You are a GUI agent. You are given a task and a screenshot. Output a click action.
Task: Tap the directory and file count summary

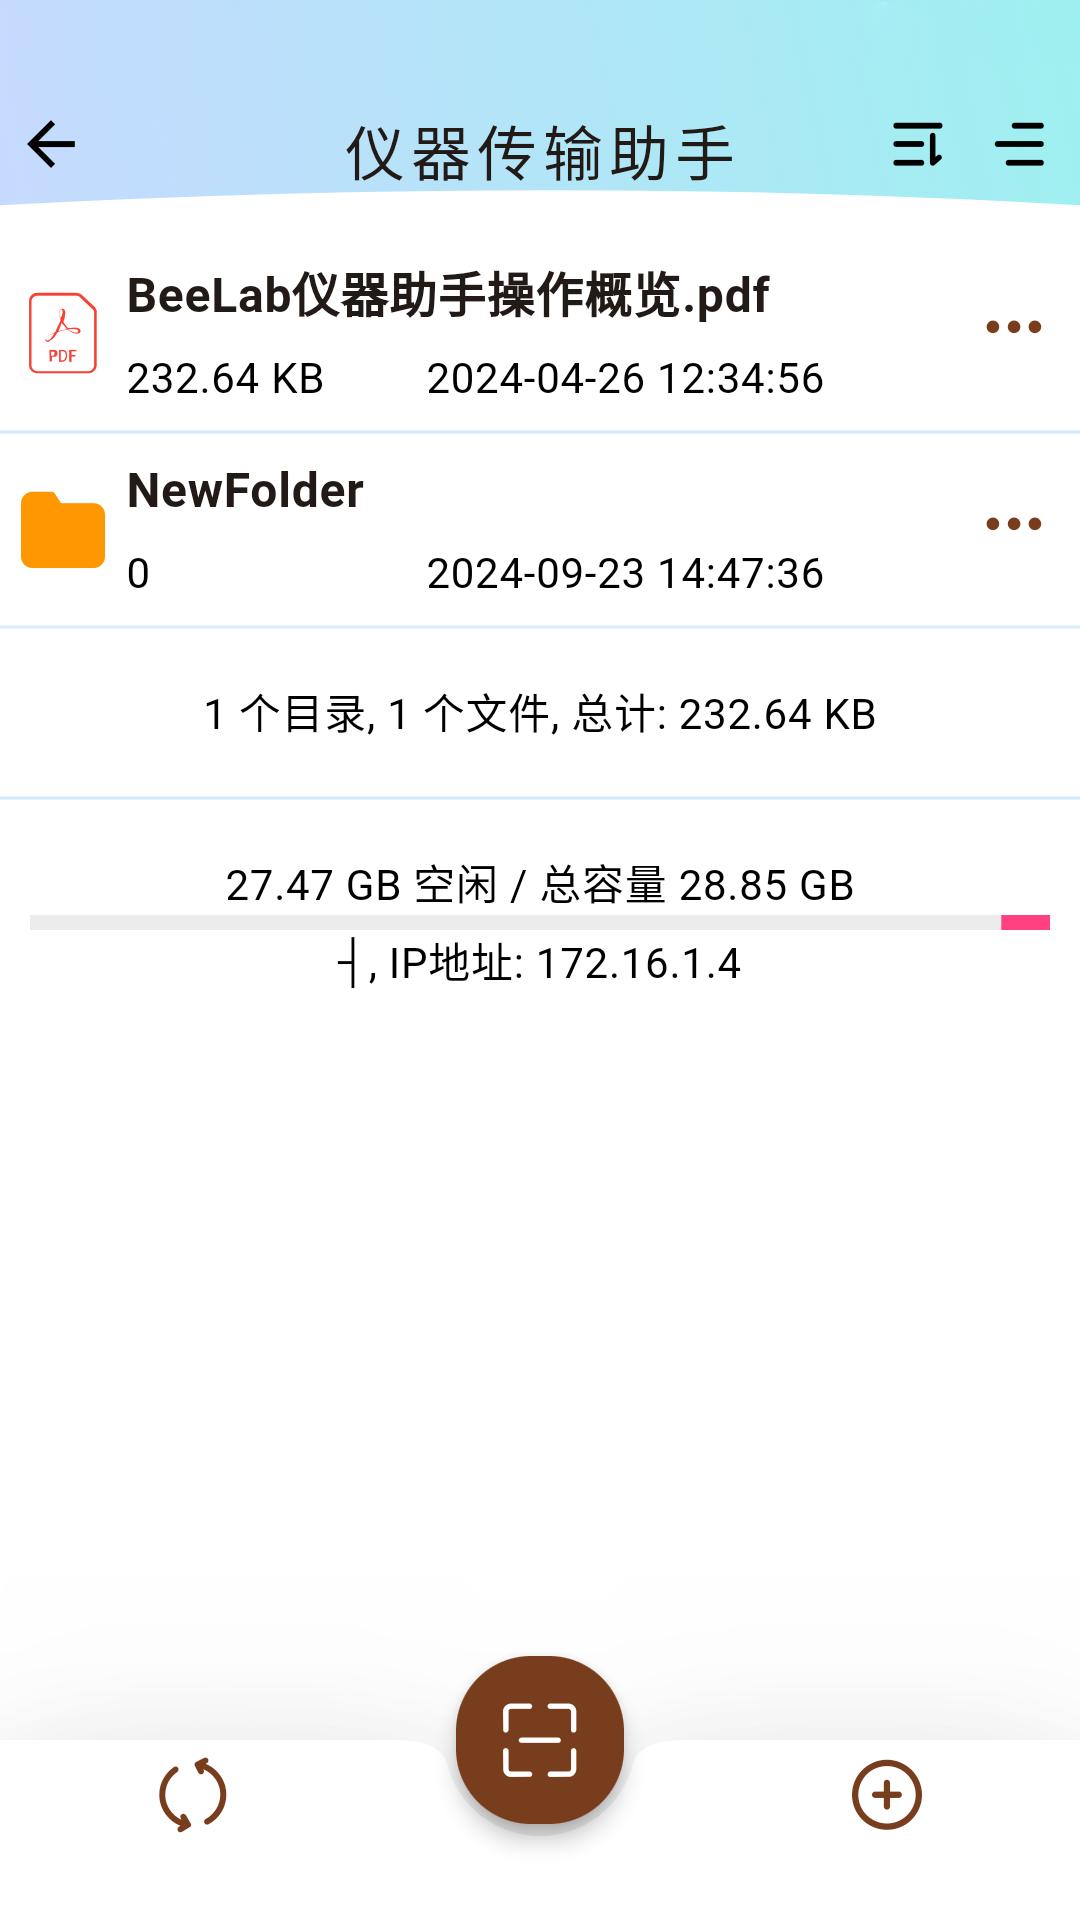coord(540,715)
